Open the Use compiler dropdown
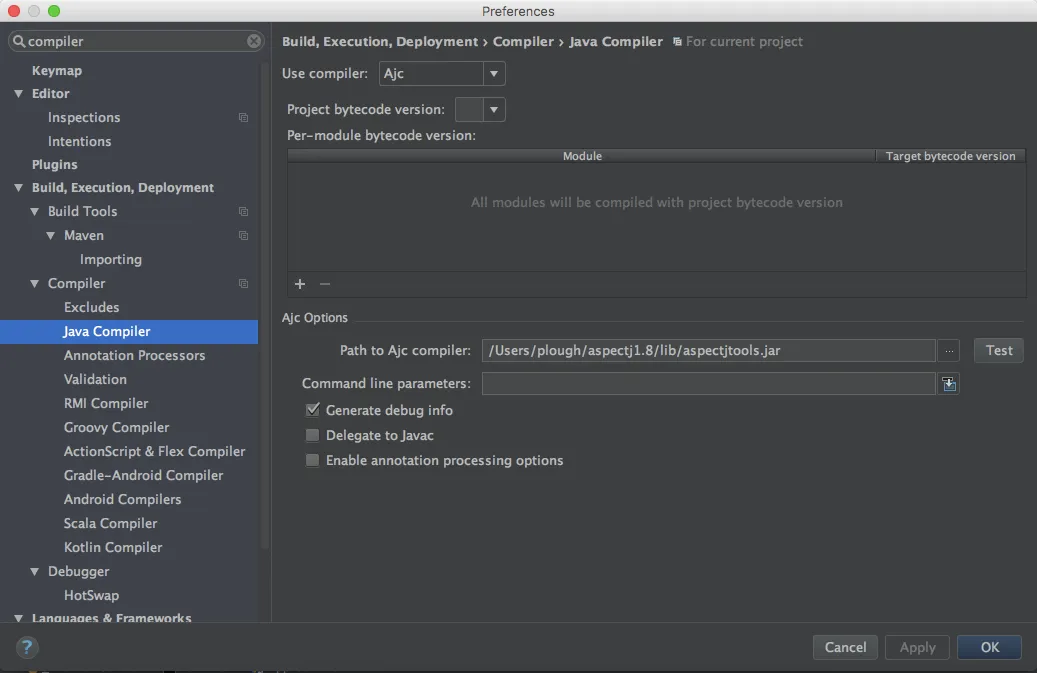 click(442, 73)
